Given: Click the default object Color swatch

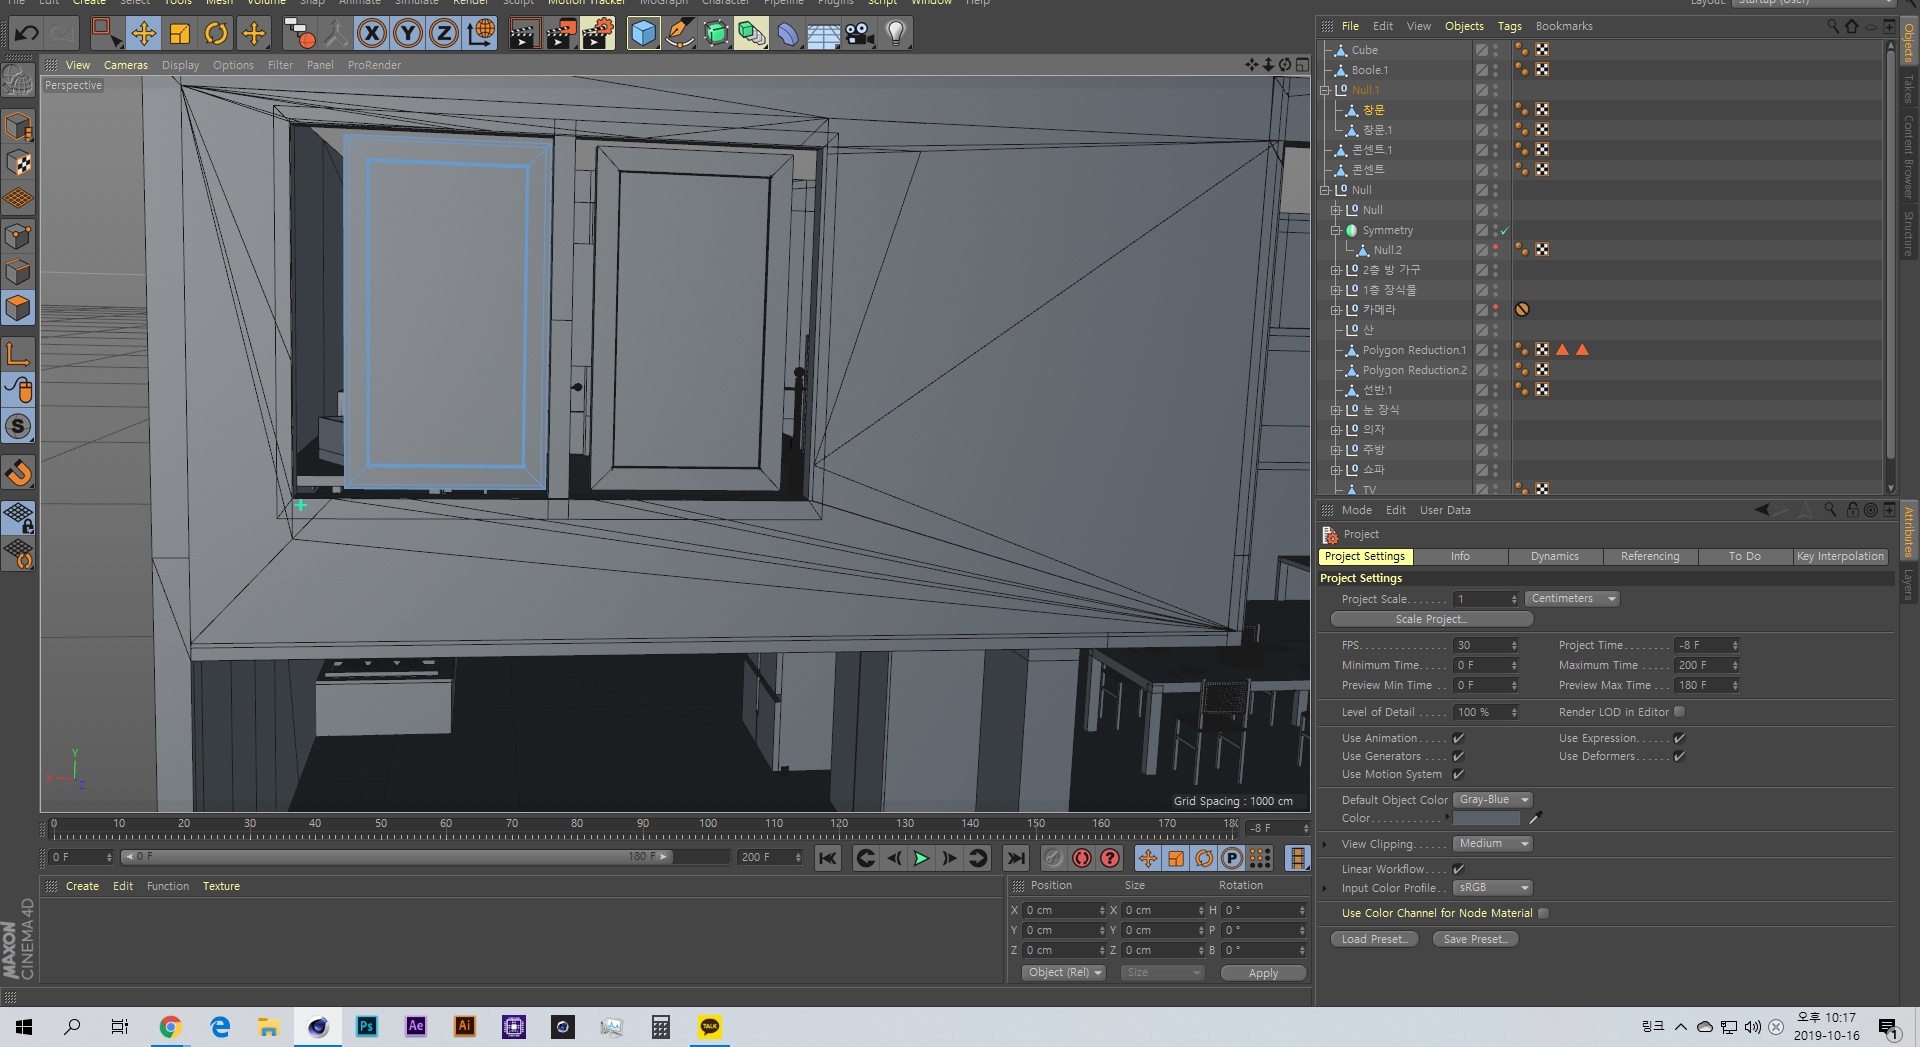Looking at the screenshot, I should coord(1486,818).
